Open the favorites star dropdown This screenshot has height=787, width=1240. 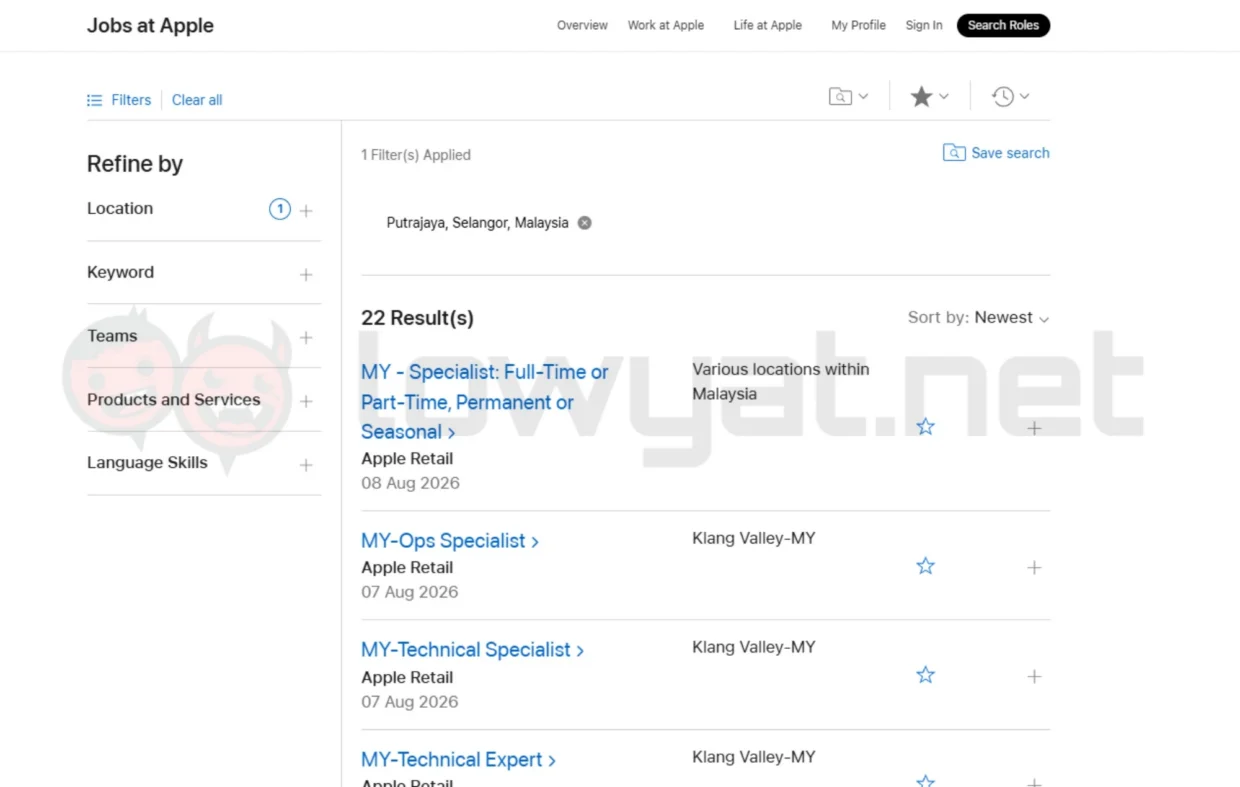click(x=929, y=97)
